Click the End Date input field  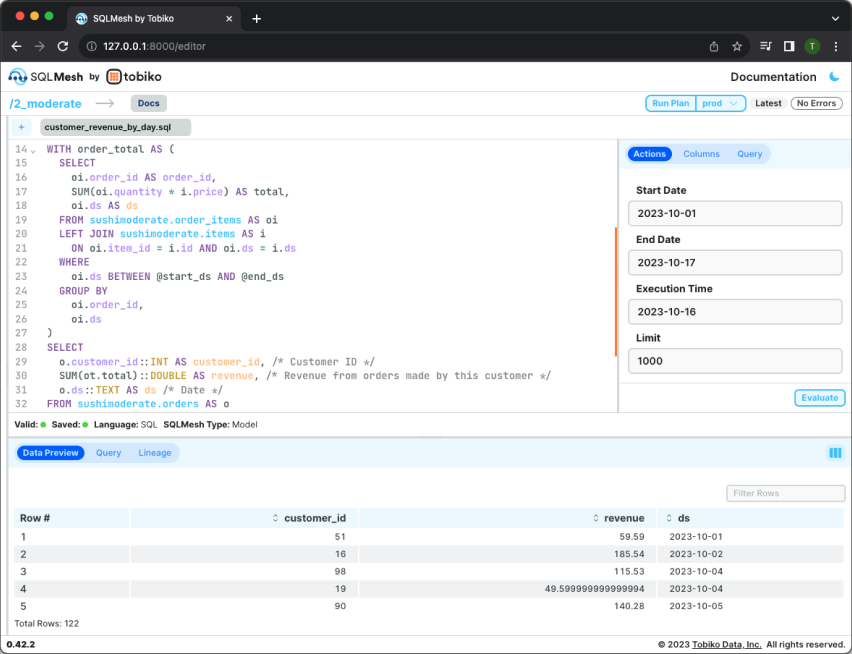point(735,262)
